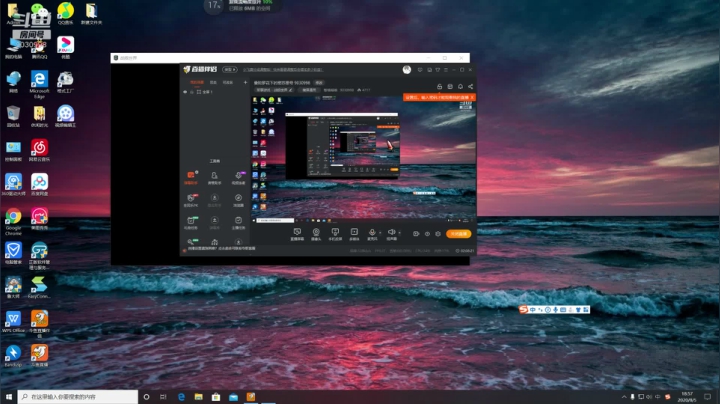Toggle the eye icon of the fullscreen source
This screenshot has height=404, width=720.
coord(185,92)
